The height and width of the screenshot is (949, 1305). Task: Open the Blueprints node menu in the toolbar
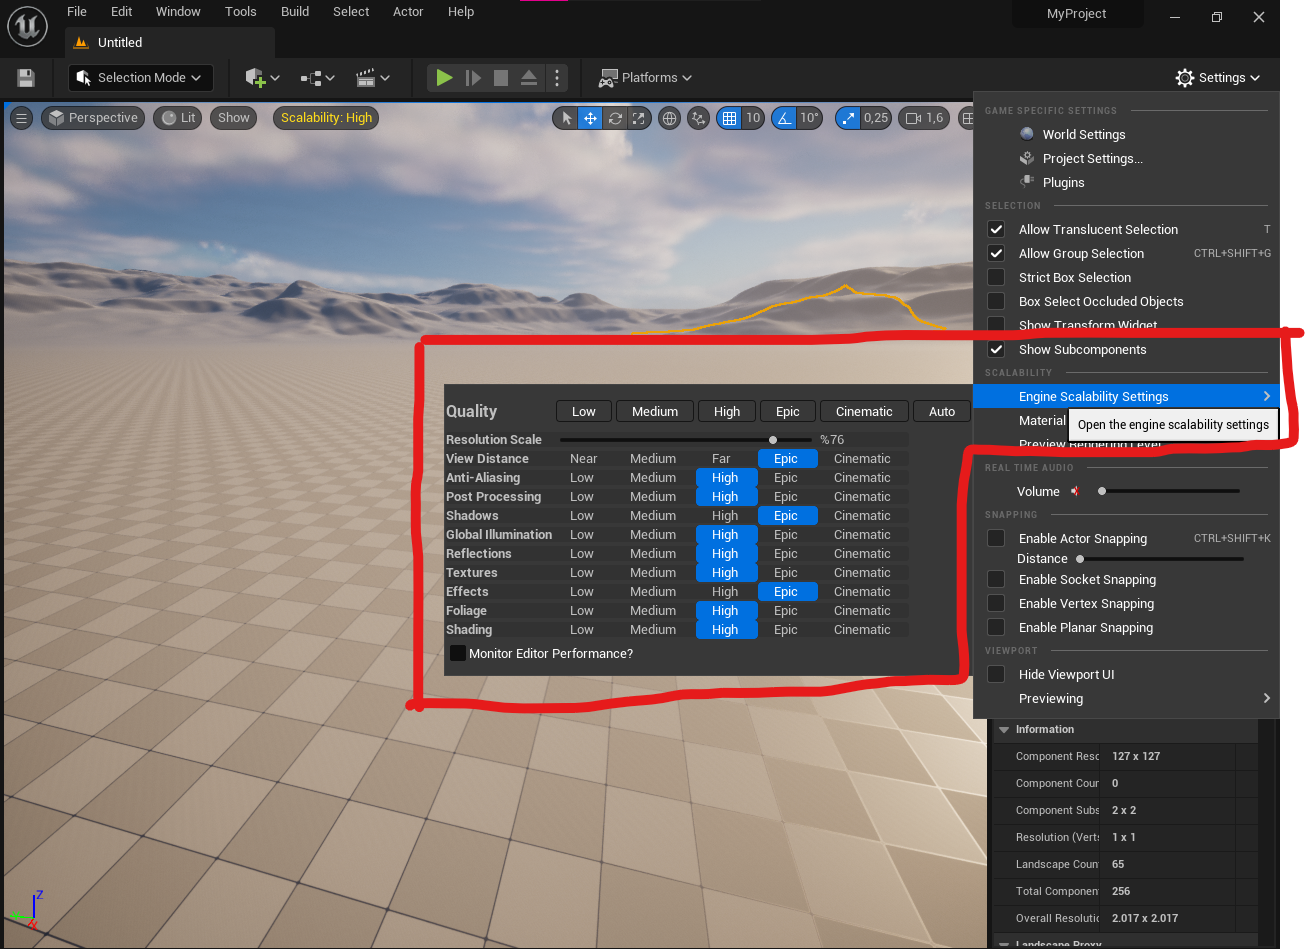[x=318, y=78]
